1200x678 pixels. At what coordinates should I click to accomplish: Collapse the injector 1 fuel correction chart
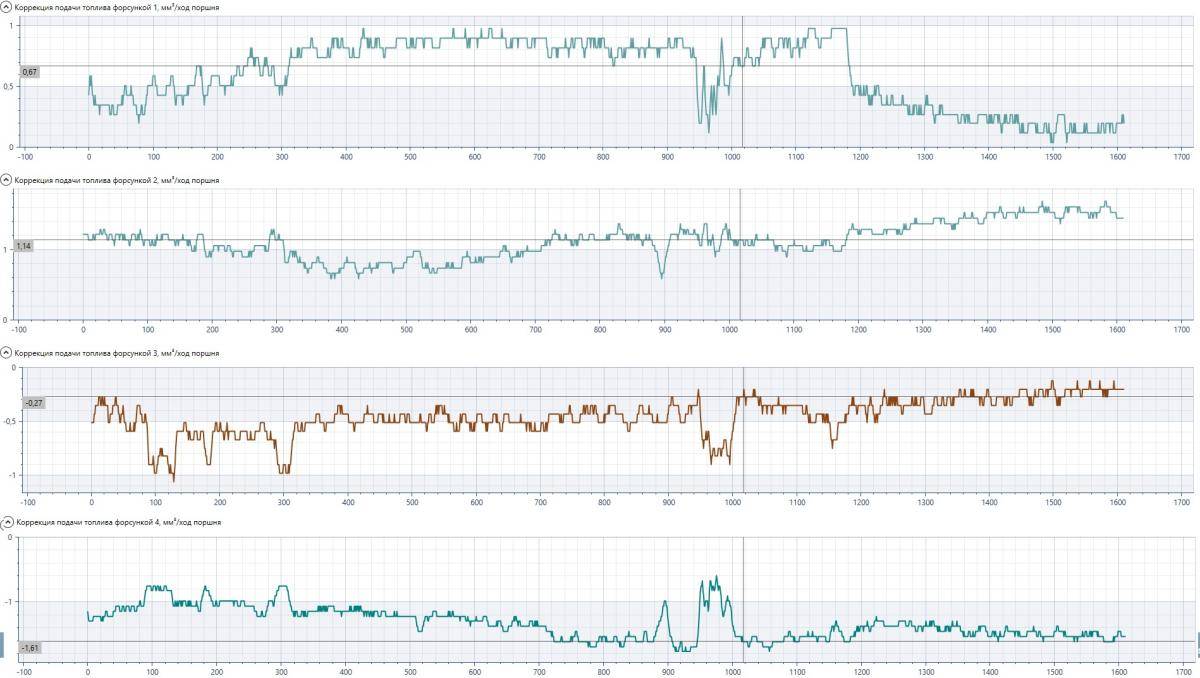(6, 7)
